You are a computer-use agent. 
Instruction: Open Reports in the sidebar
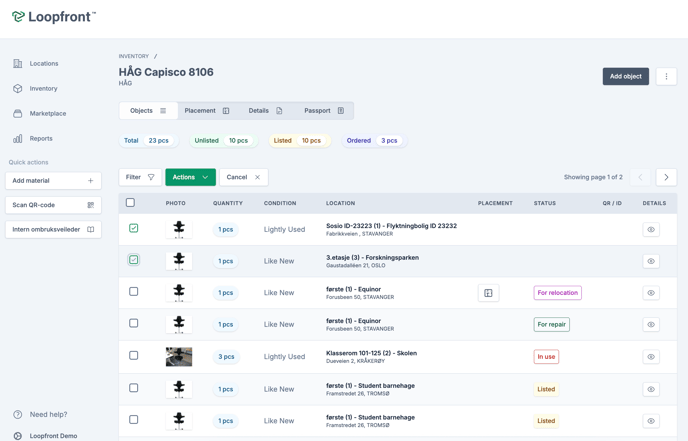click(x=33, y=139)
